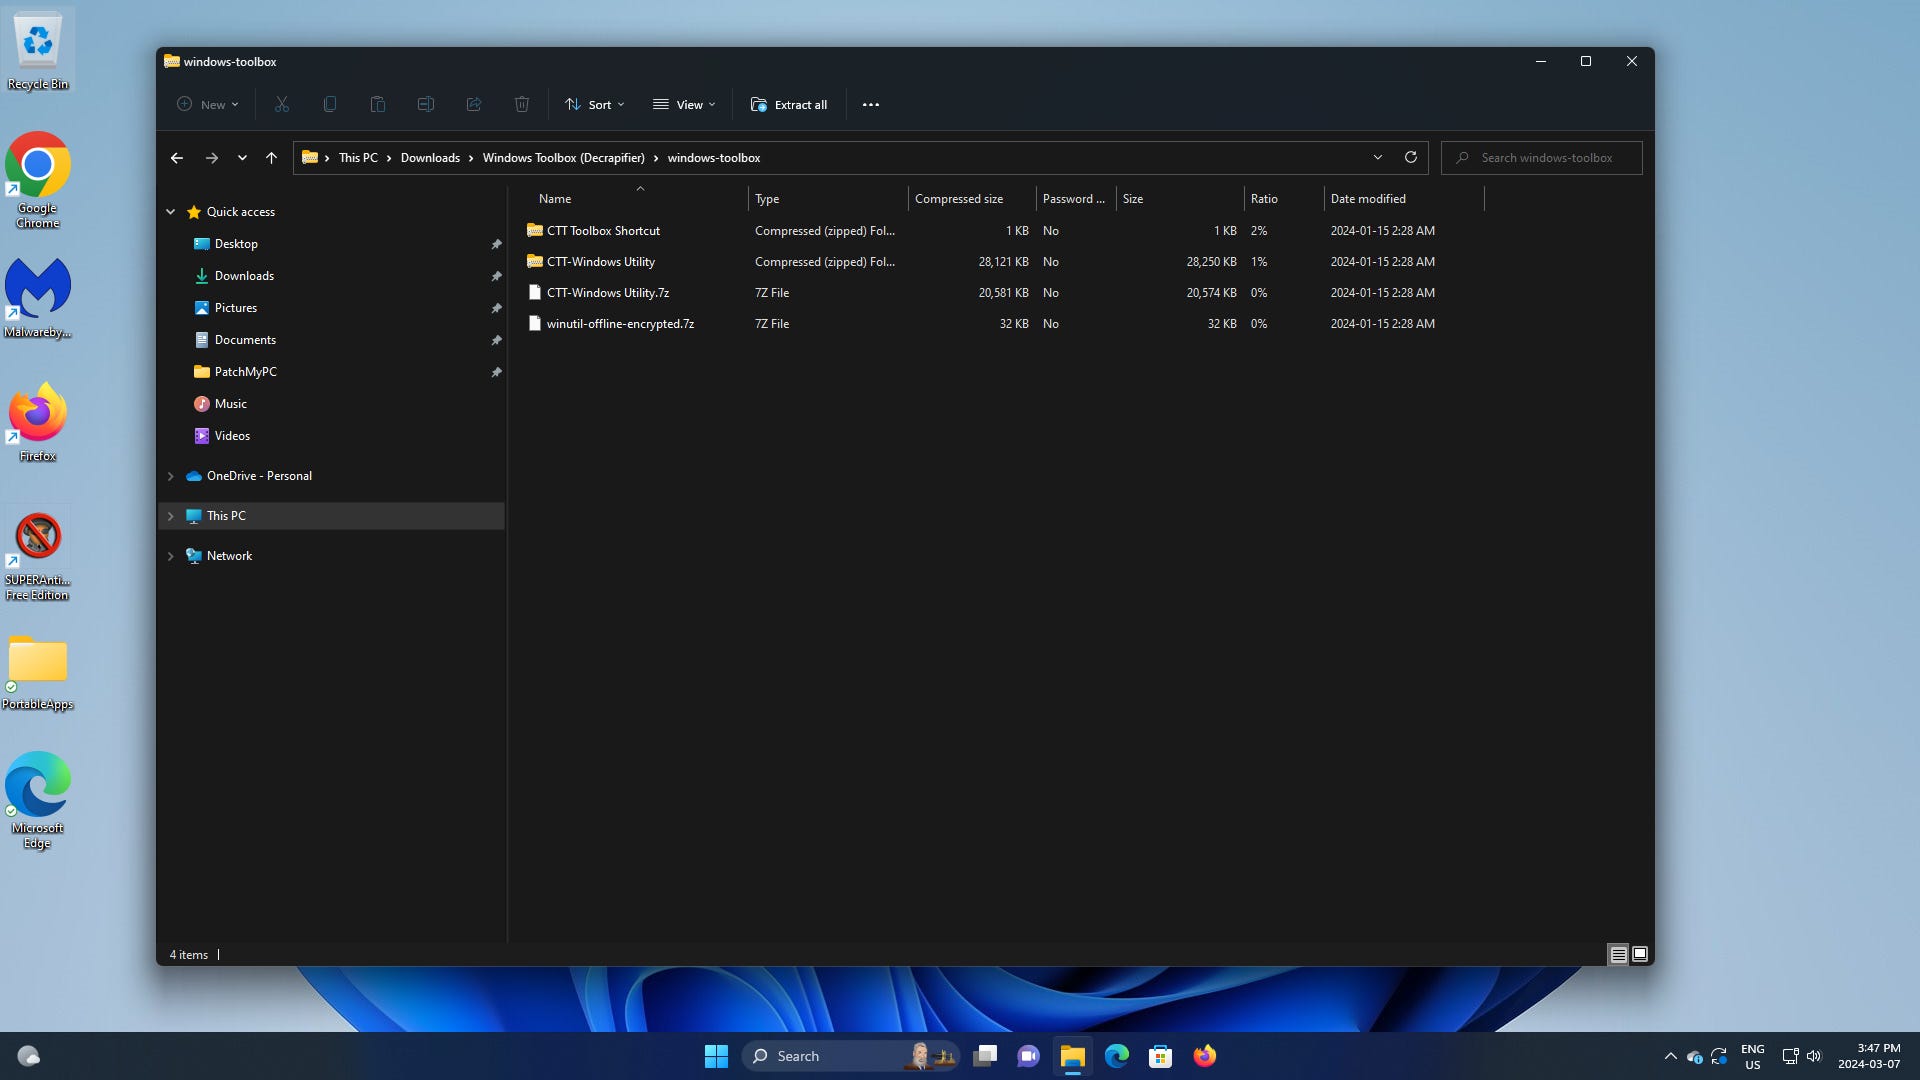Select the winutil-offline-encrypted.7z file
This screenshot has width=1920, height=1080.
620,324
